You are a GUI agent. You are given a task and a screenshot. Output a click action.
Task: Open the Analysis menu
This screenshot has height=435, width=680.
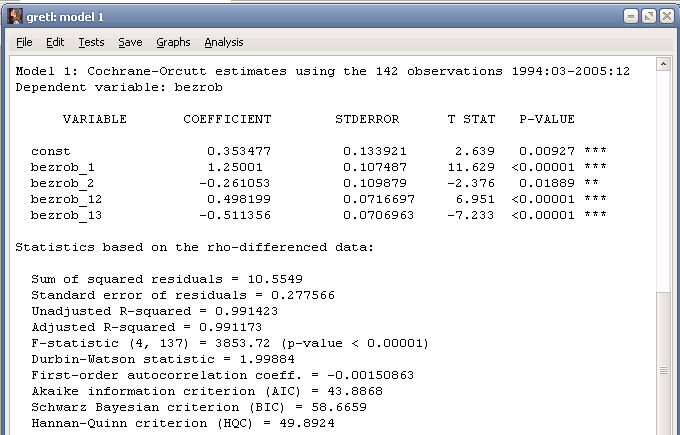(224, 43)
